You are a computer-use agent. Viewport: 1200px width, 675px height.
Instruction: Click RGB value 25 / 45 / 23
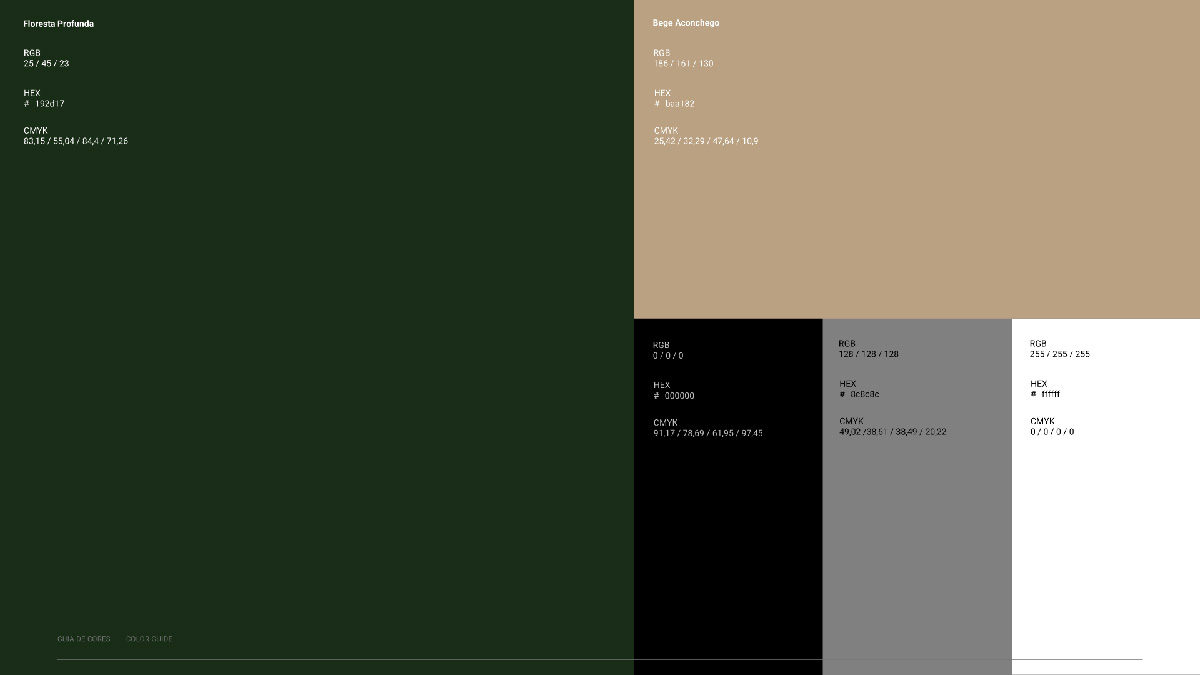(x=46, y=64)
